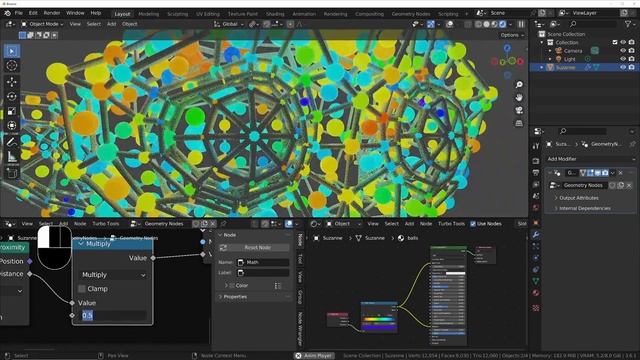Select the Select Box tool in viewport toolbar
640x360 pixels.
11,51
